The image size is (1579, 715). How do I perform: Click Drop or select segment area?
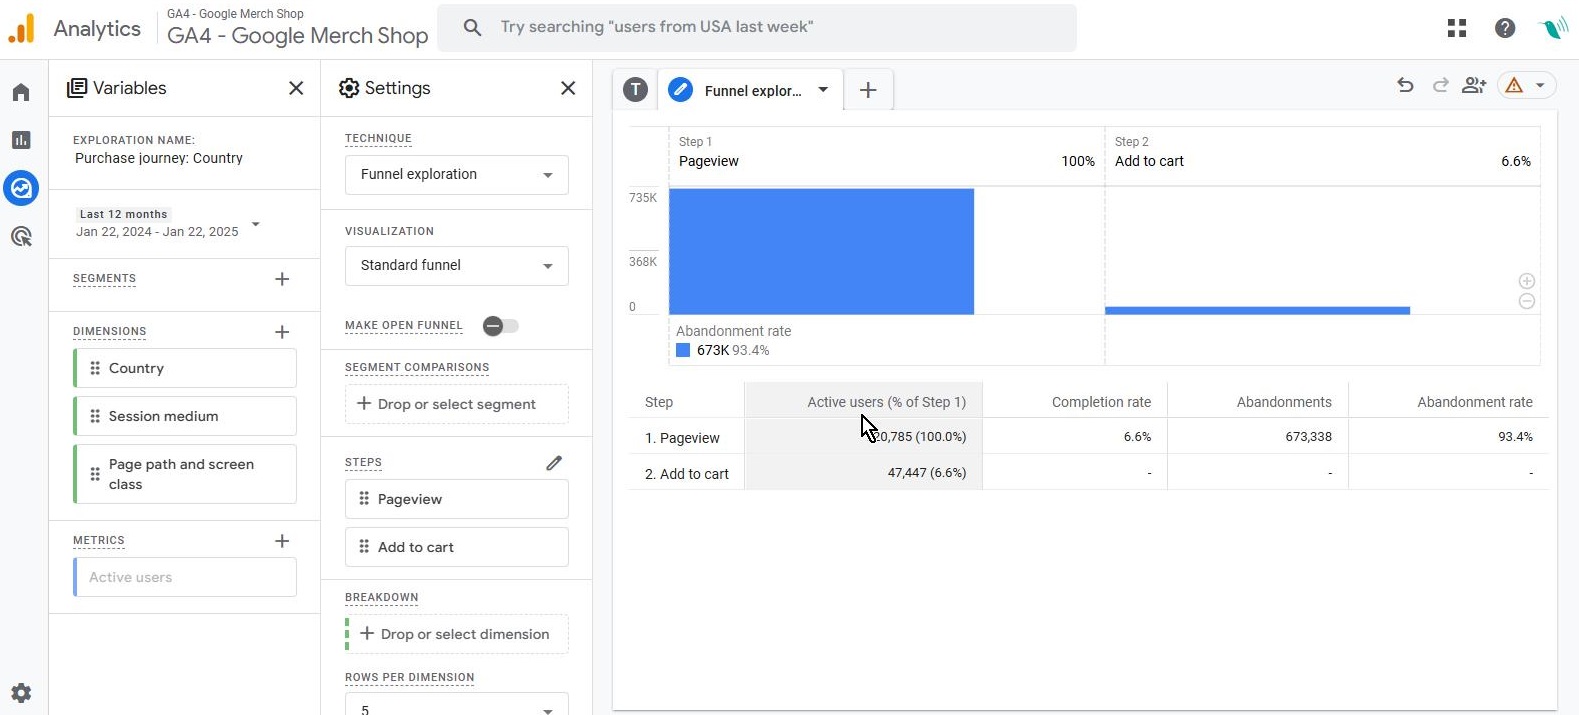pos(457,404)
